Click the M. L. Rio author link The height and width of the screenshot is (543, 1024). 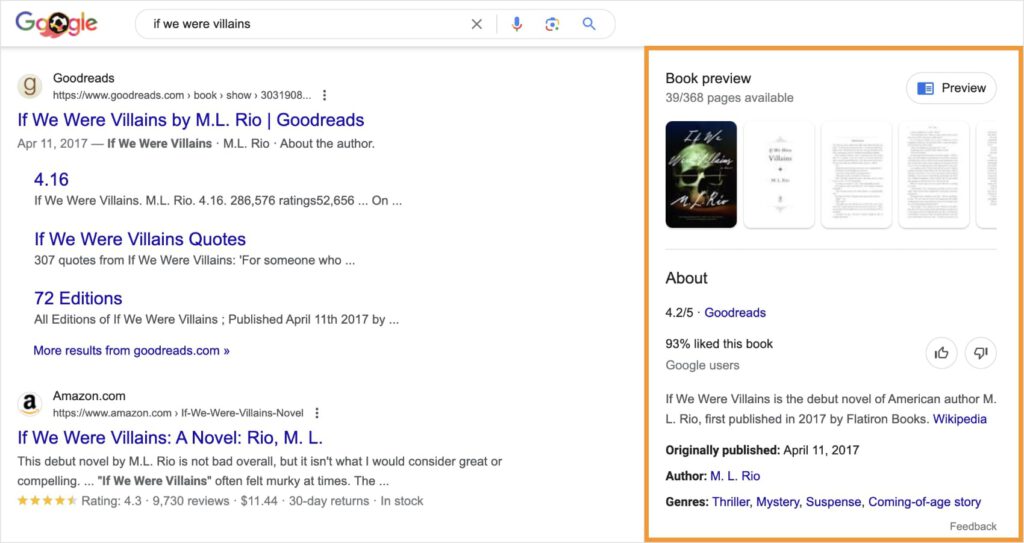click(735, 476)
